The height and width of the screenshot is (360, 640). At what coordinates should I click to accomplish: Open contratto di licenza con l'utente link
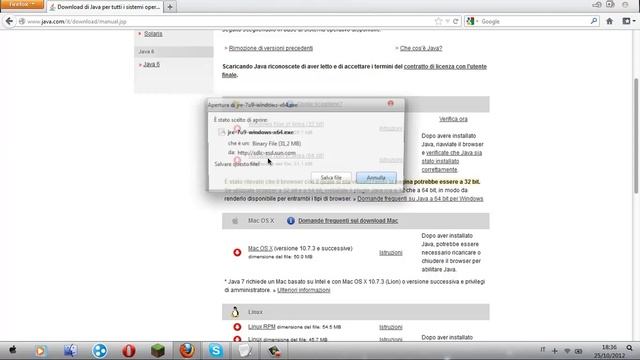(445, 67)
